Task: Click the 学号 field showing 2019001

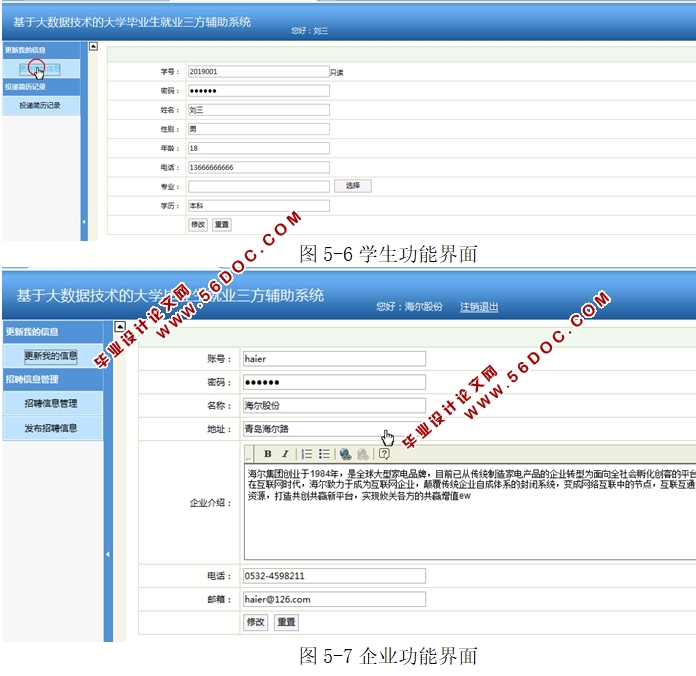Action: coord(259,71)
